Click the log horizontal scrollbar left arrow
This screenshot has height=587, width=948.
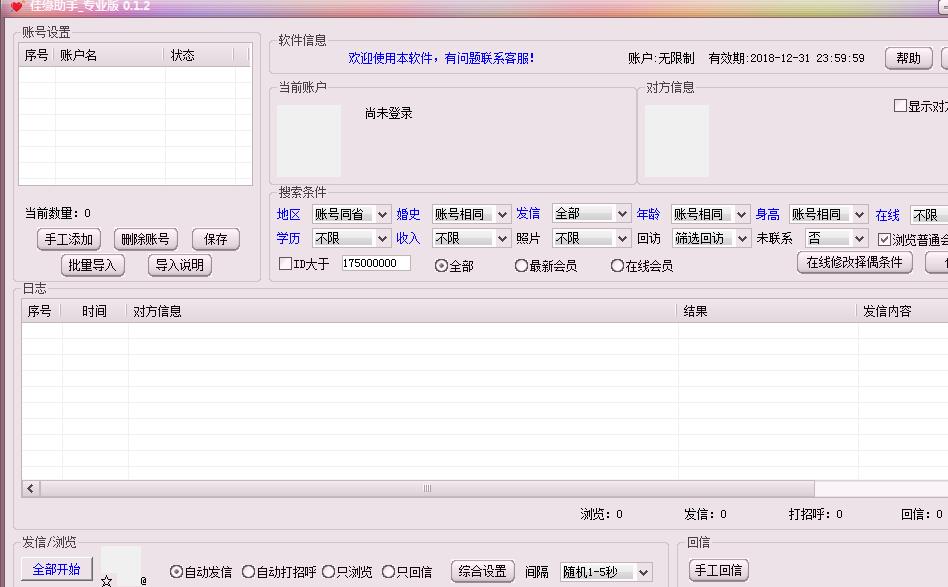(31, 489)
